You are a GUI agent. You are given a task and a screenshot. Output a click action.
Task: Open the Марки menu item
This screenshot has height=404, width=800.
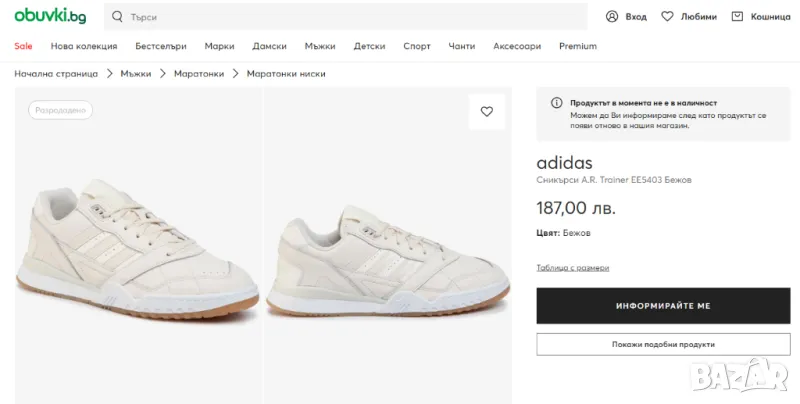coord(220,46)
